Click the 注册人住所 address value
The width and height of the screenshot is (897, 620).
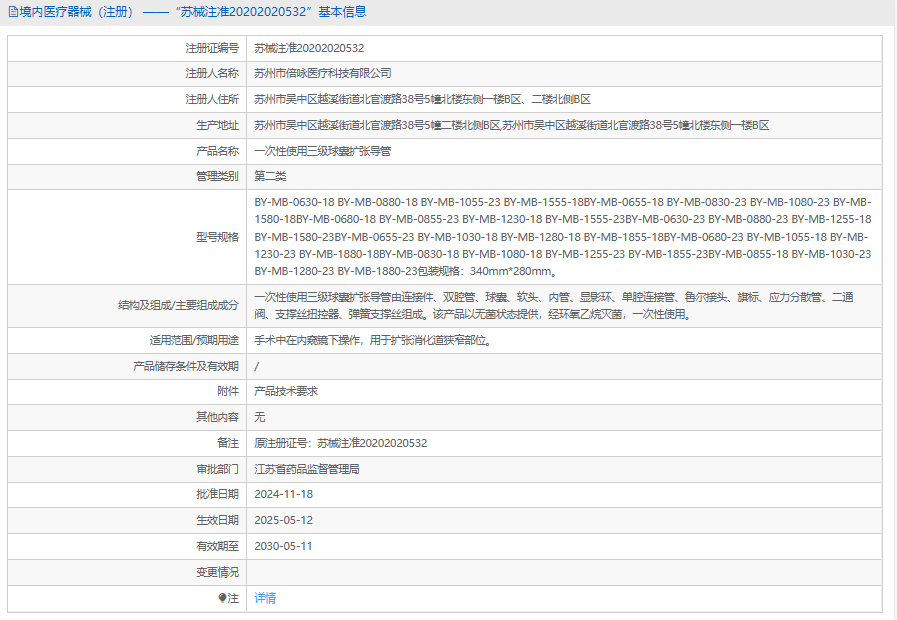click(422, 100)
